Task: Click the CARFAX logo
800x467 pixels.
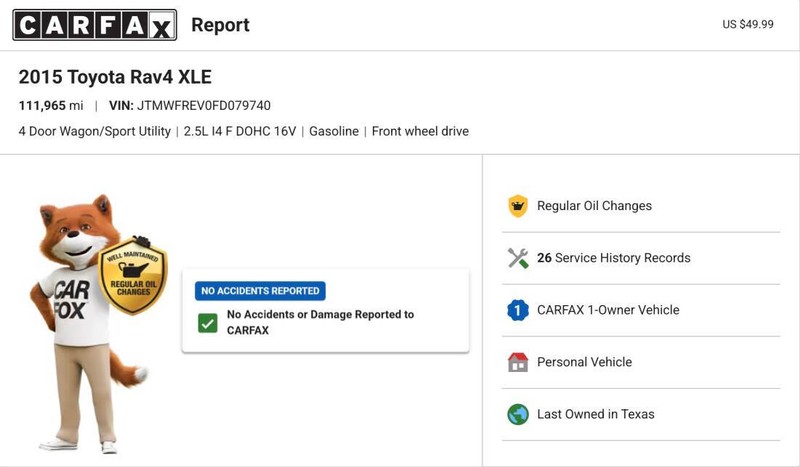Action: tap(95, 24)
